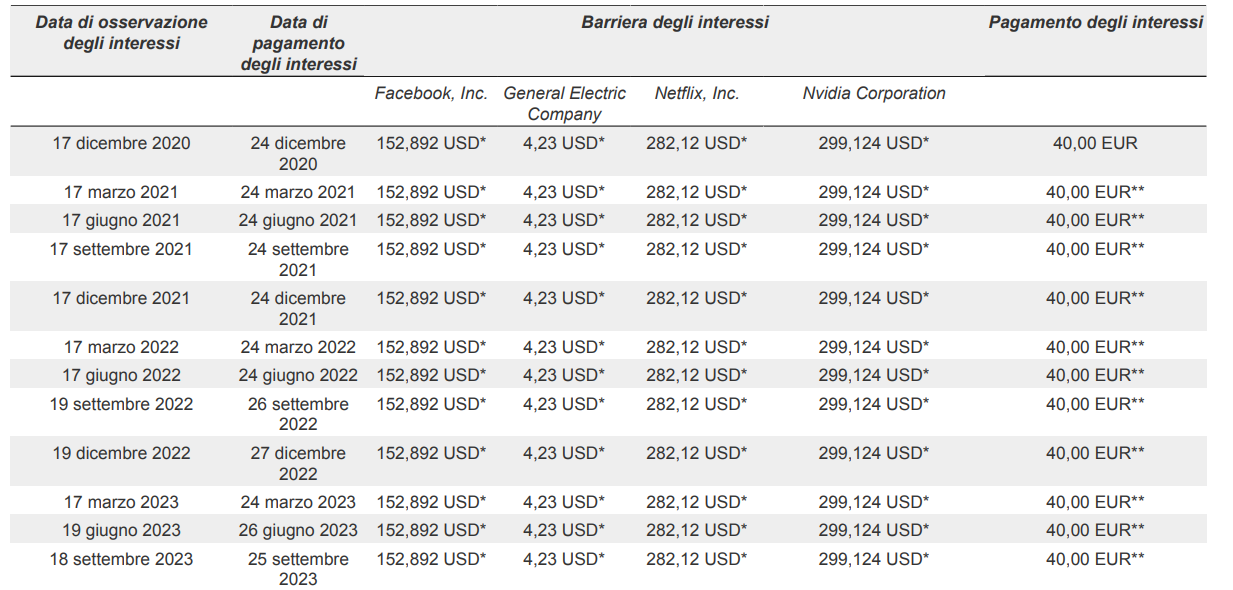
Task: Click the '24 marzo 2021' payment date
Action: point(298,192)
